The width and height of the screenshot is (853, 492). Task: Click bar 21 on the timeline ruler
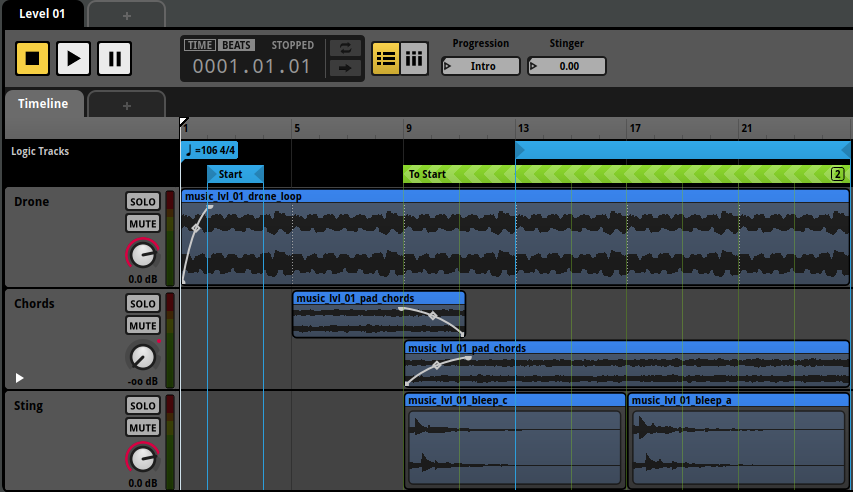tap(746, 128)
